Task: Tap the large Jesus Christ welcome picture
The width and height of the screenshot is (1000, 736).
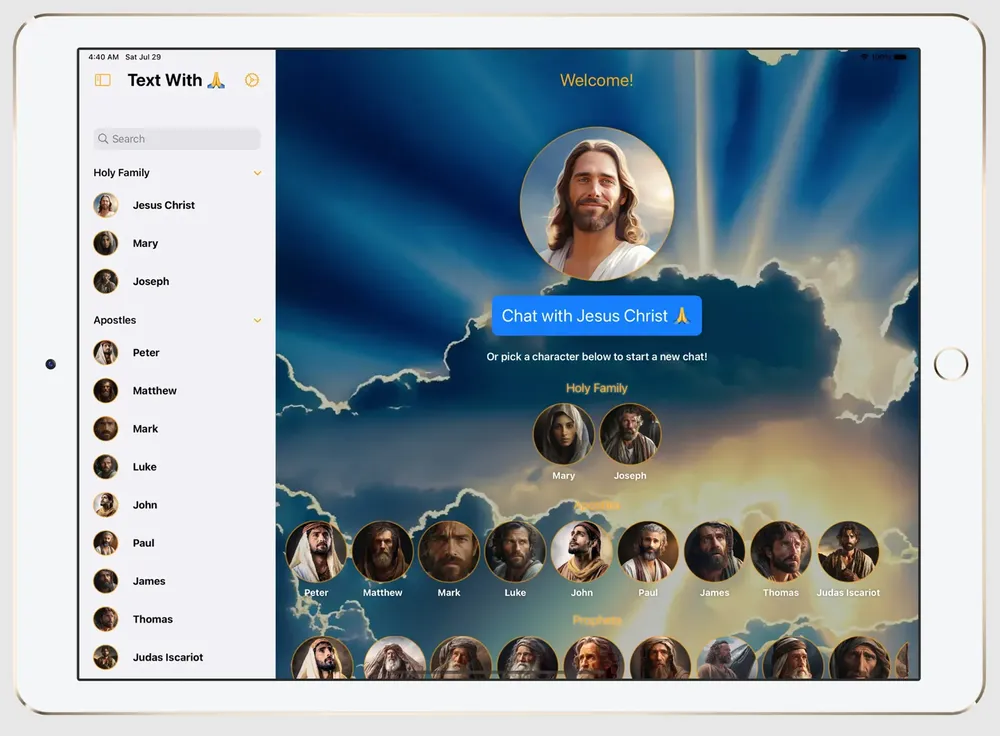Action: (596, 203)
